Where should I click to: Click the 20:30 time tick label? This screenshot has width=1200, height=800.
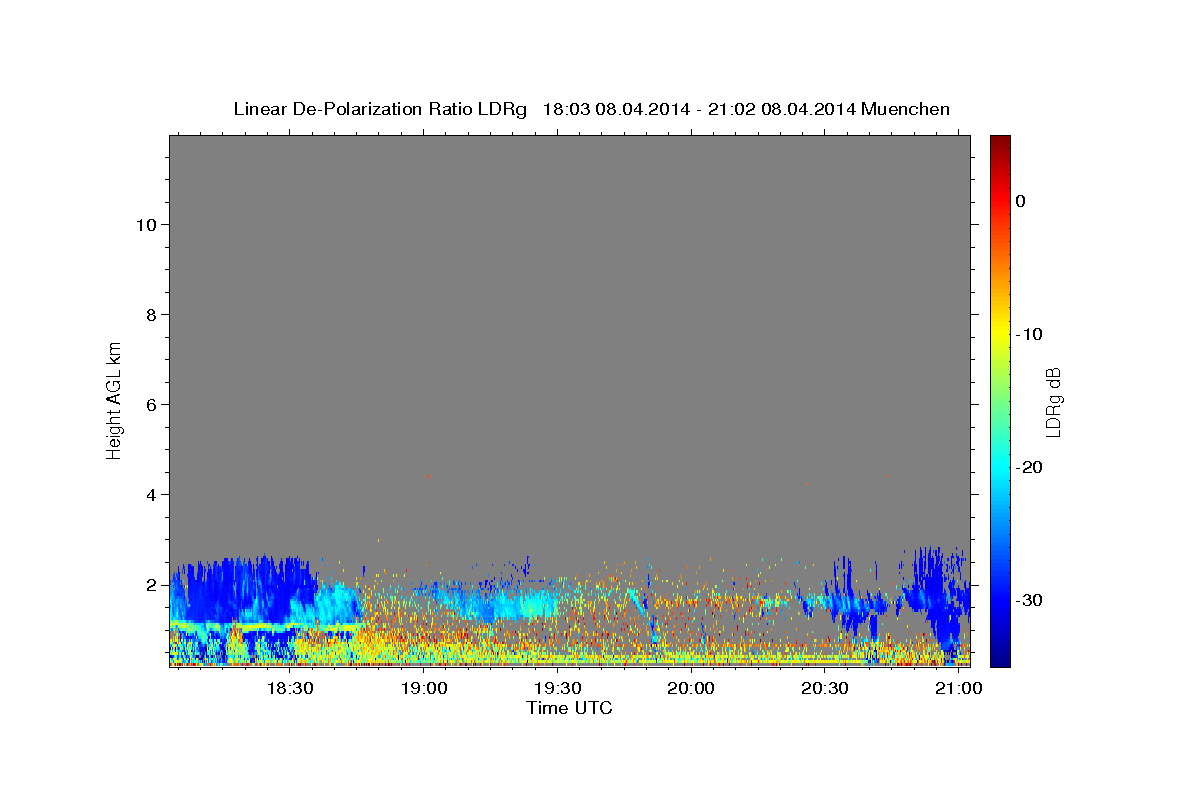[824, 689]
